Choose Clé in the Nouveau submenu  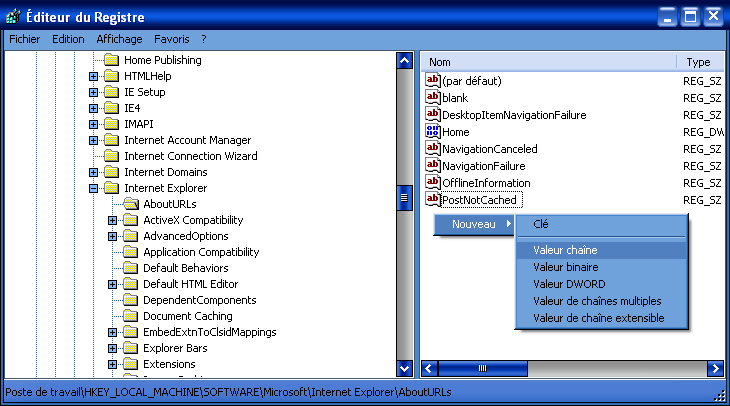pyautogui.click(x=601, y=224)
